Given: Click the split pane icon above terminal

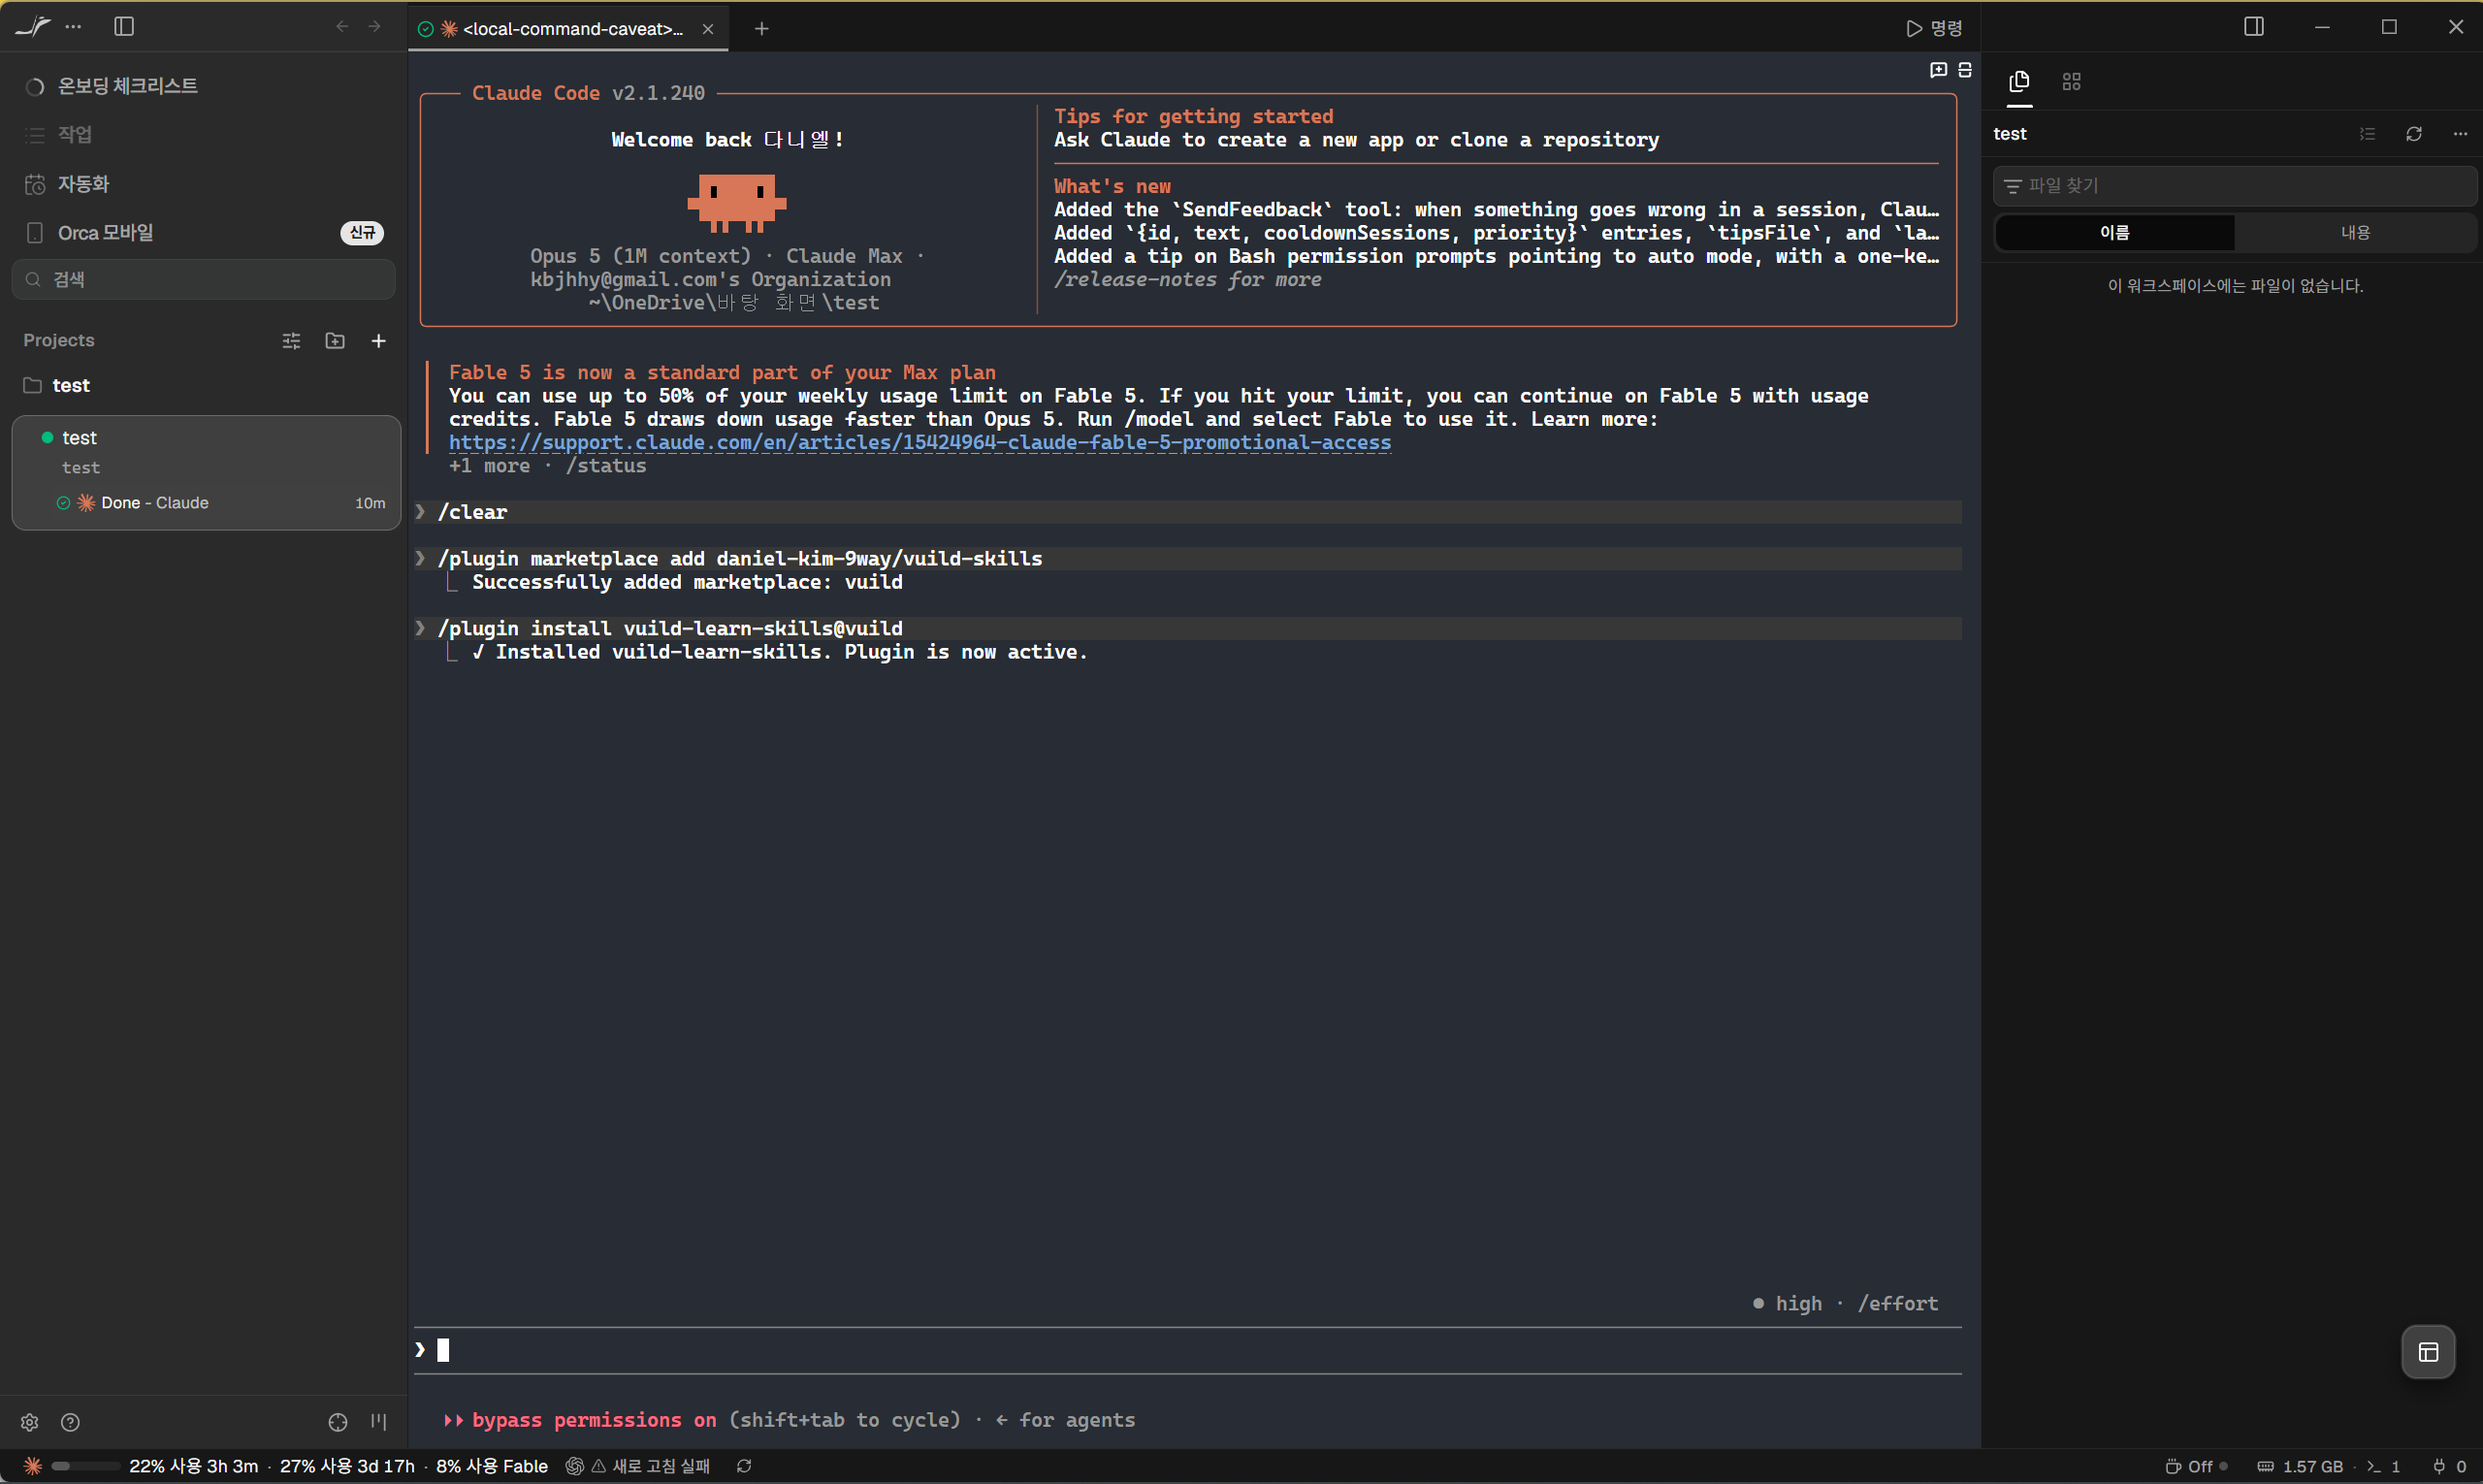Looking at the screenshot, I should tap(1965, 70).
